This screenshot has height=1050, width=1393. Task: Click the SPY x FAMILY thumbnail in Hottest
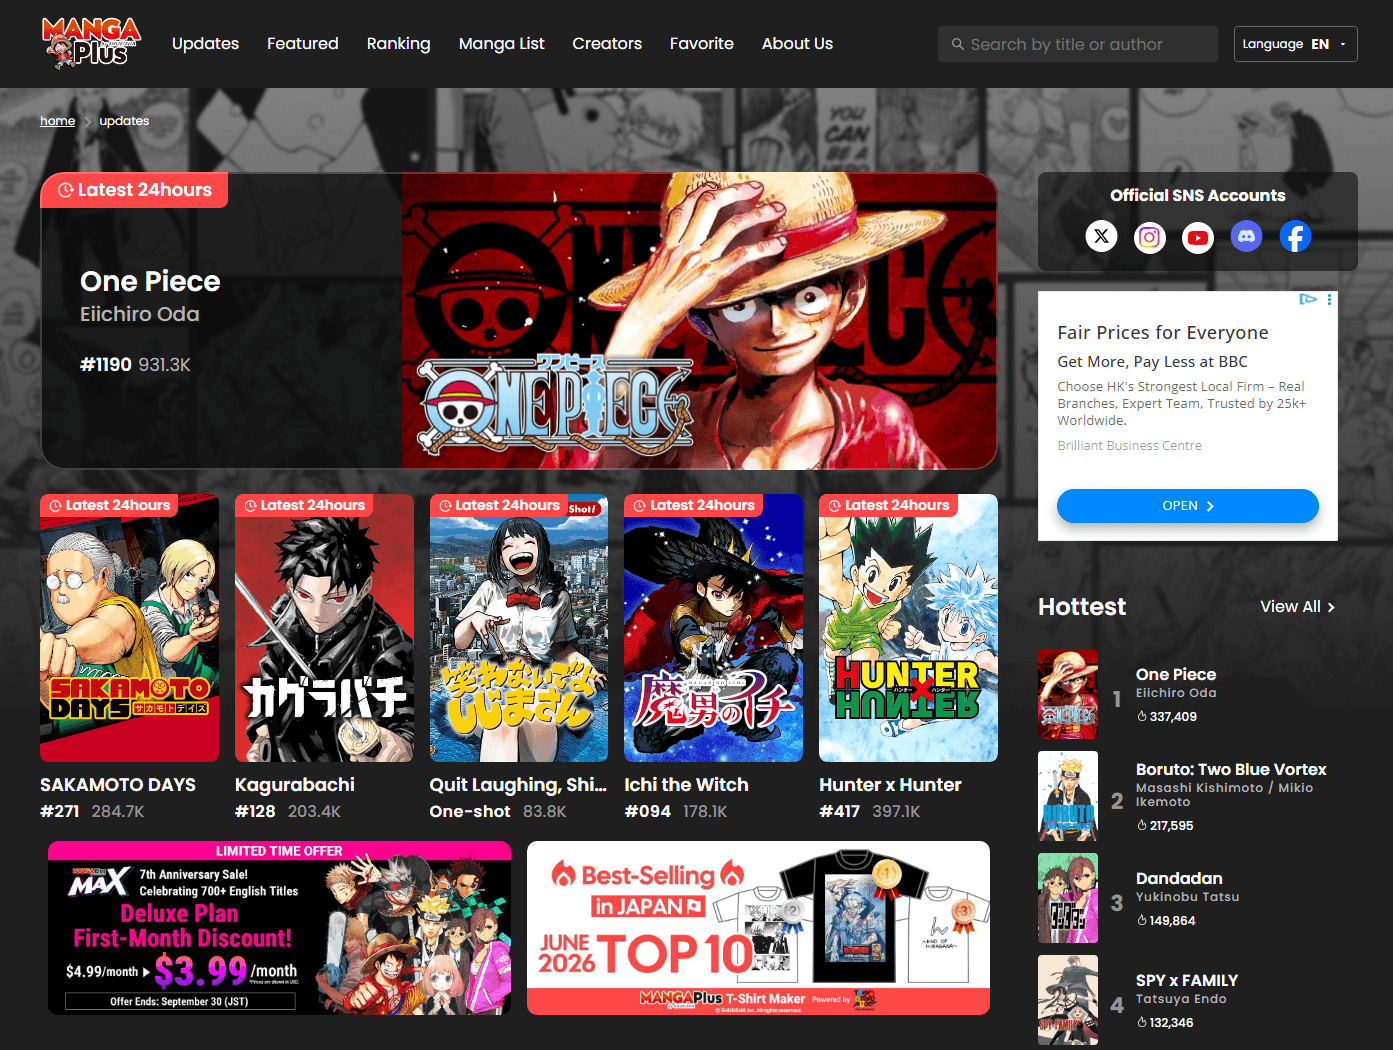click(x=1068, y=1000)
